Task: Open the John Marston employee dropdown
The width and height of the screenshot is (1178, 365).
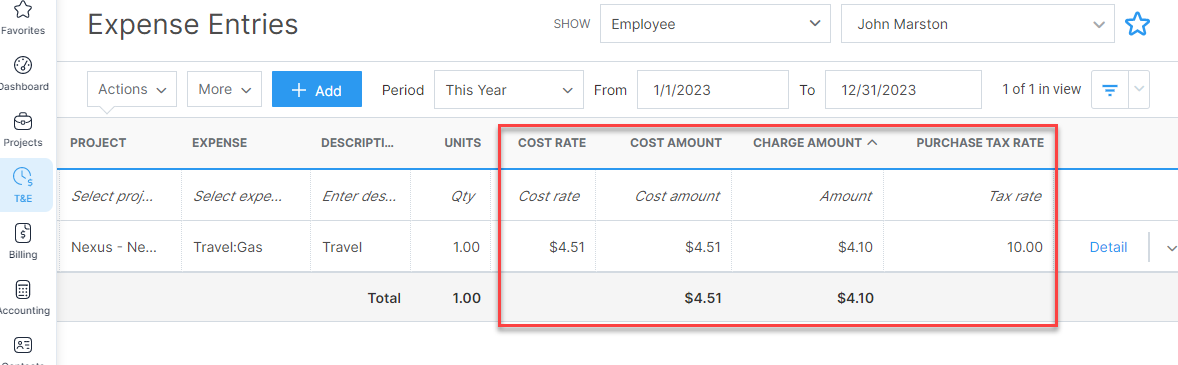Action: point(977,24)
